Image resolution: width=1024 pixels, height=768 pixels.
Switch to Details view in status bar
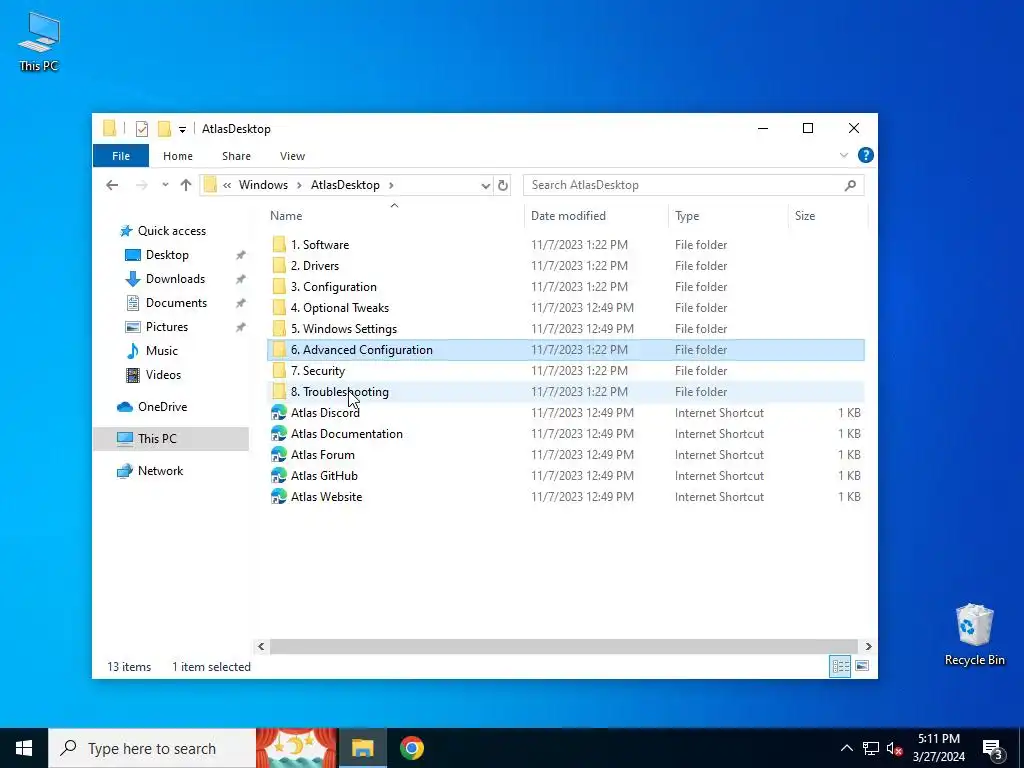coord(840,666)
